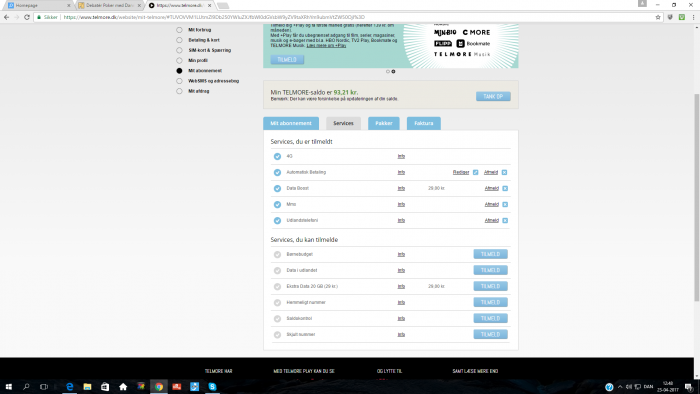Click the blue checkmark icon beside 4G
Screen dimensions: 700x394
[x=277, y=156]
